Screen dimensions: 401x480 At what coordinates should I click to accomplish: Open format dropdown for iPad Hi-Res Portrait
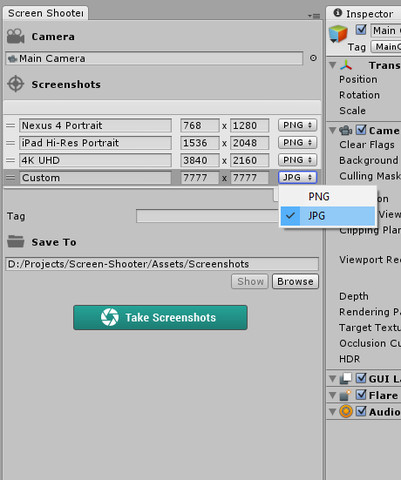[297, 143]
